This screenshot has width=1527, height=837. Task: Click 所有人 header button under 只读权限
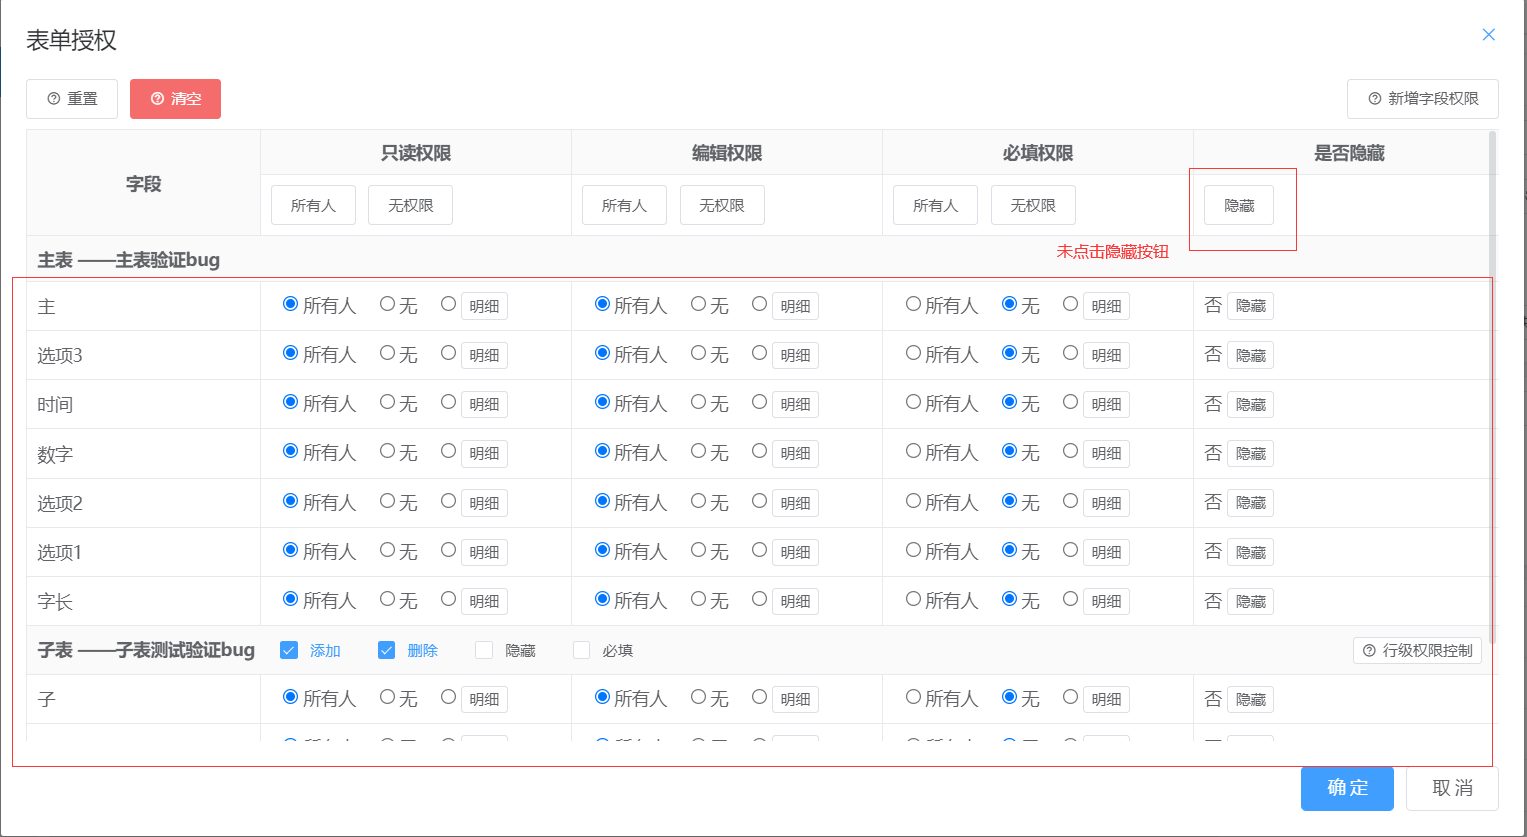[313, 205]
